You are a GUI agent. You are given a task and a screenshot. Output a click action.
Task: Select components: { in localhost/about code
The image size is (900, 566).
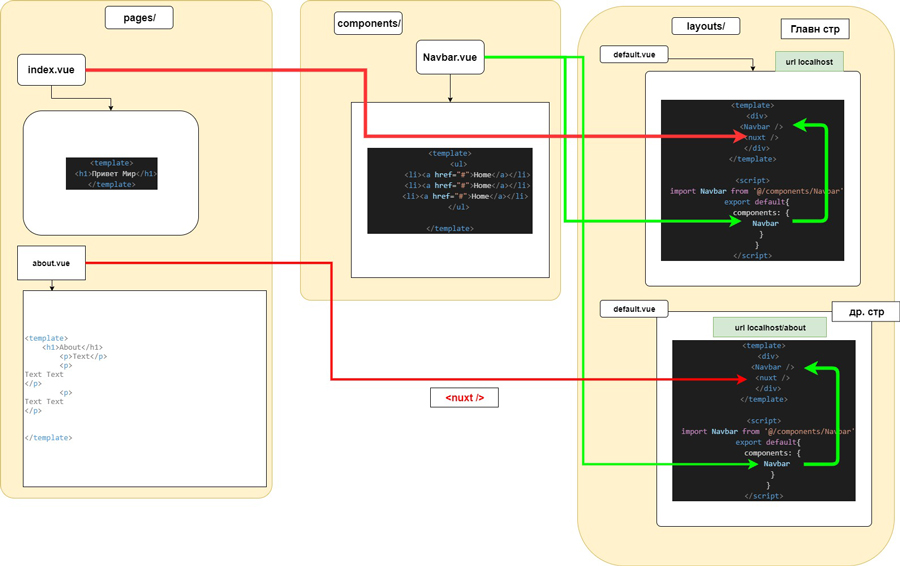(773, 453)
